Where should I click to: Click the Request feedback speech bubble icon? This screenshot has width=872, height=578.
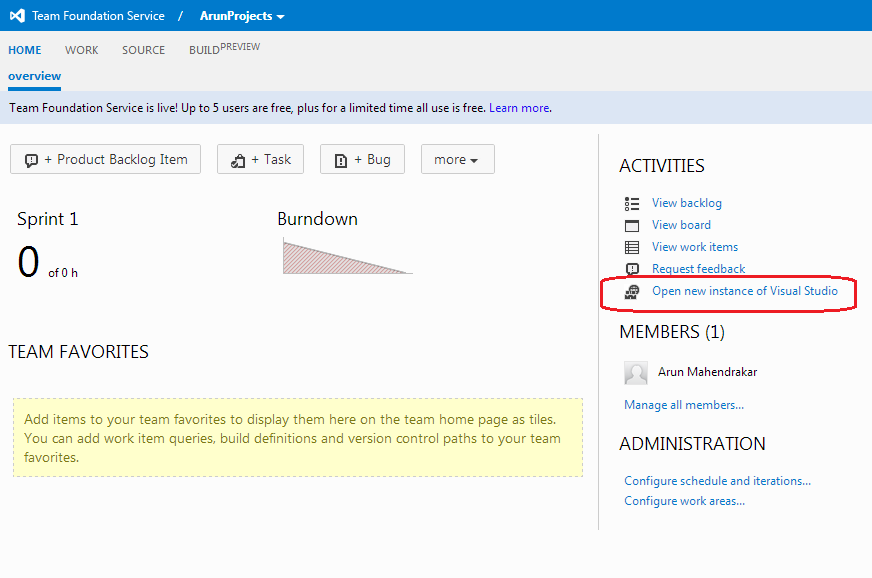point(632,269)
